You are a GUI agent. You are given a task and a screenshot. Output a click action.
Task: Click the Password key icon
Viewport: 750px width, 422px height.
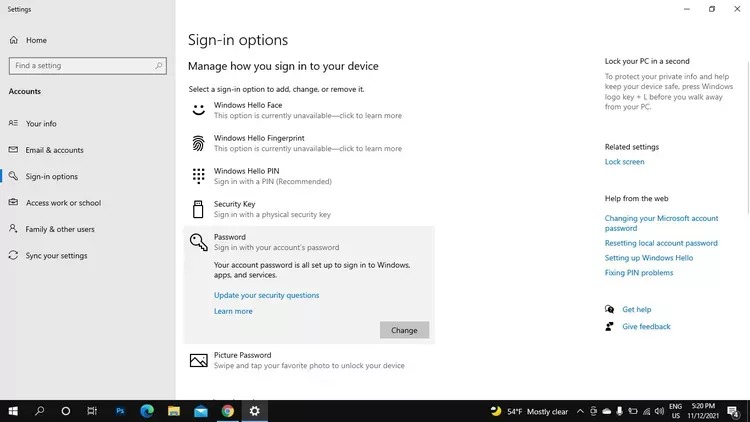click(199, 242)
